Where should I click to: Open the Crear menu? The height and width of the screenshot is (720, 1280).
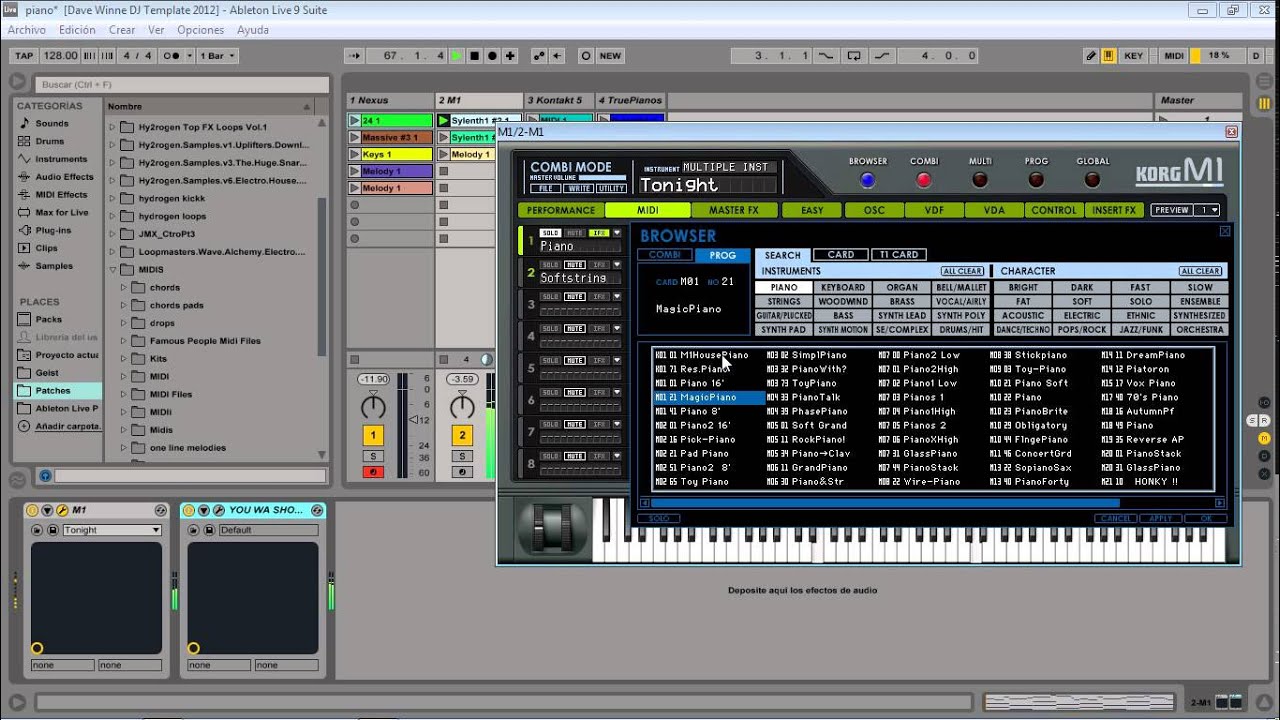click(122, 30)
